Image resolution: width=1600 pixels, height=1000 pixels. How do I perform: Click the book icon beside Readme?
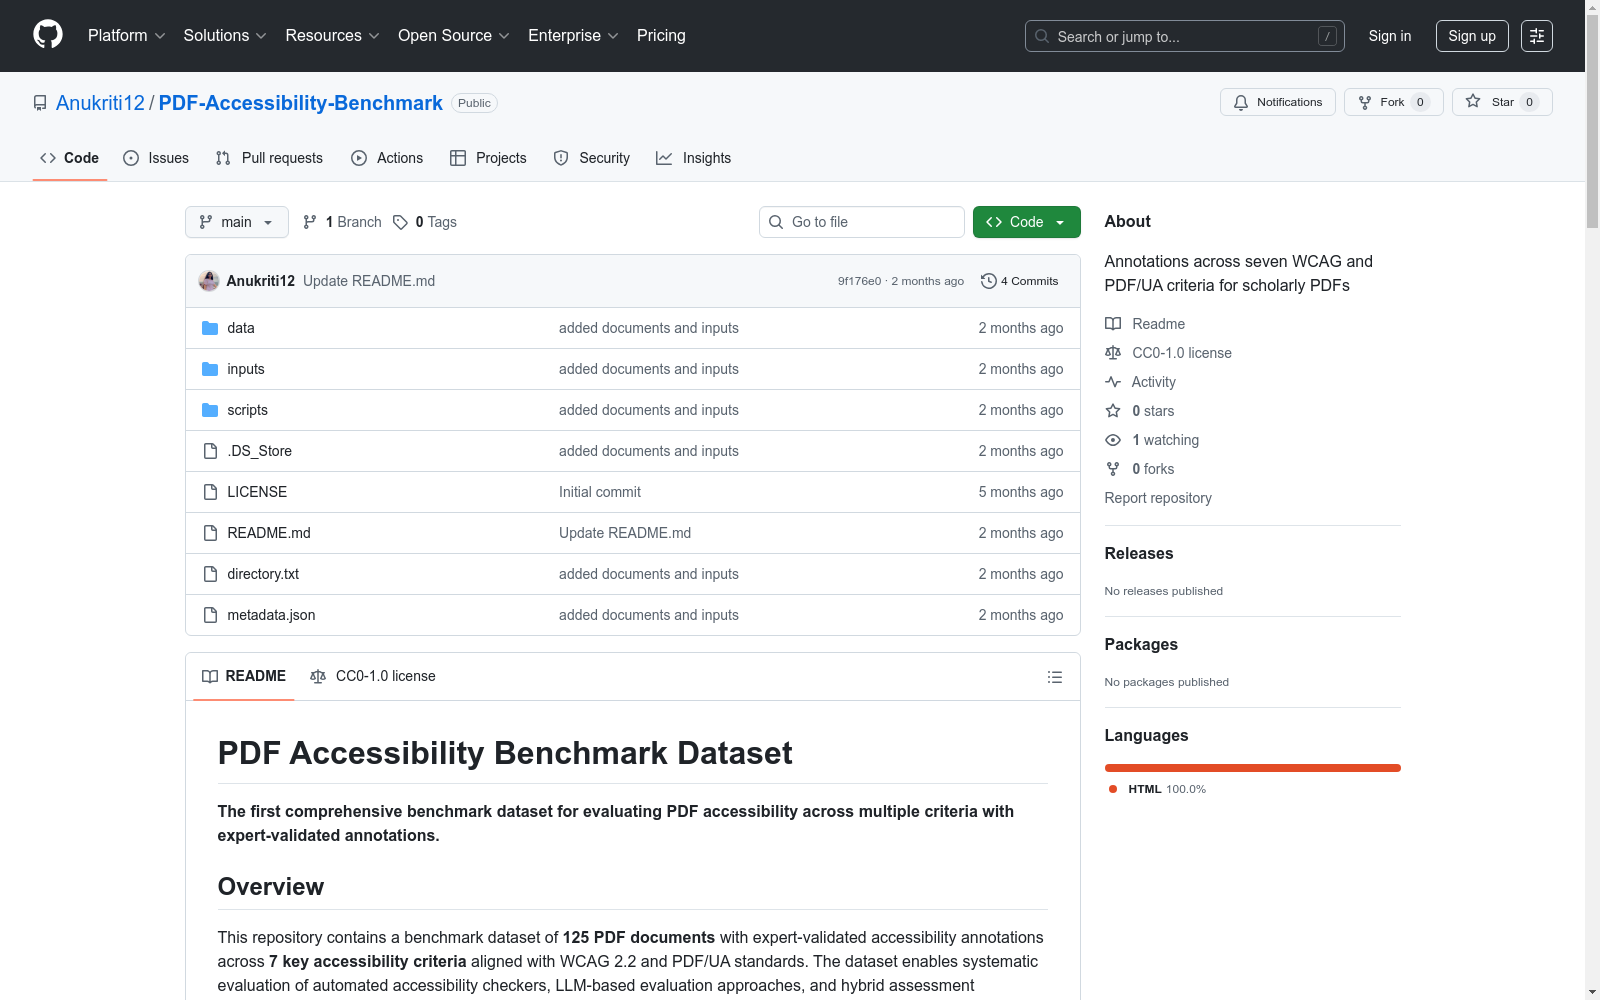pyautogui.click(x=1113, y=324)
